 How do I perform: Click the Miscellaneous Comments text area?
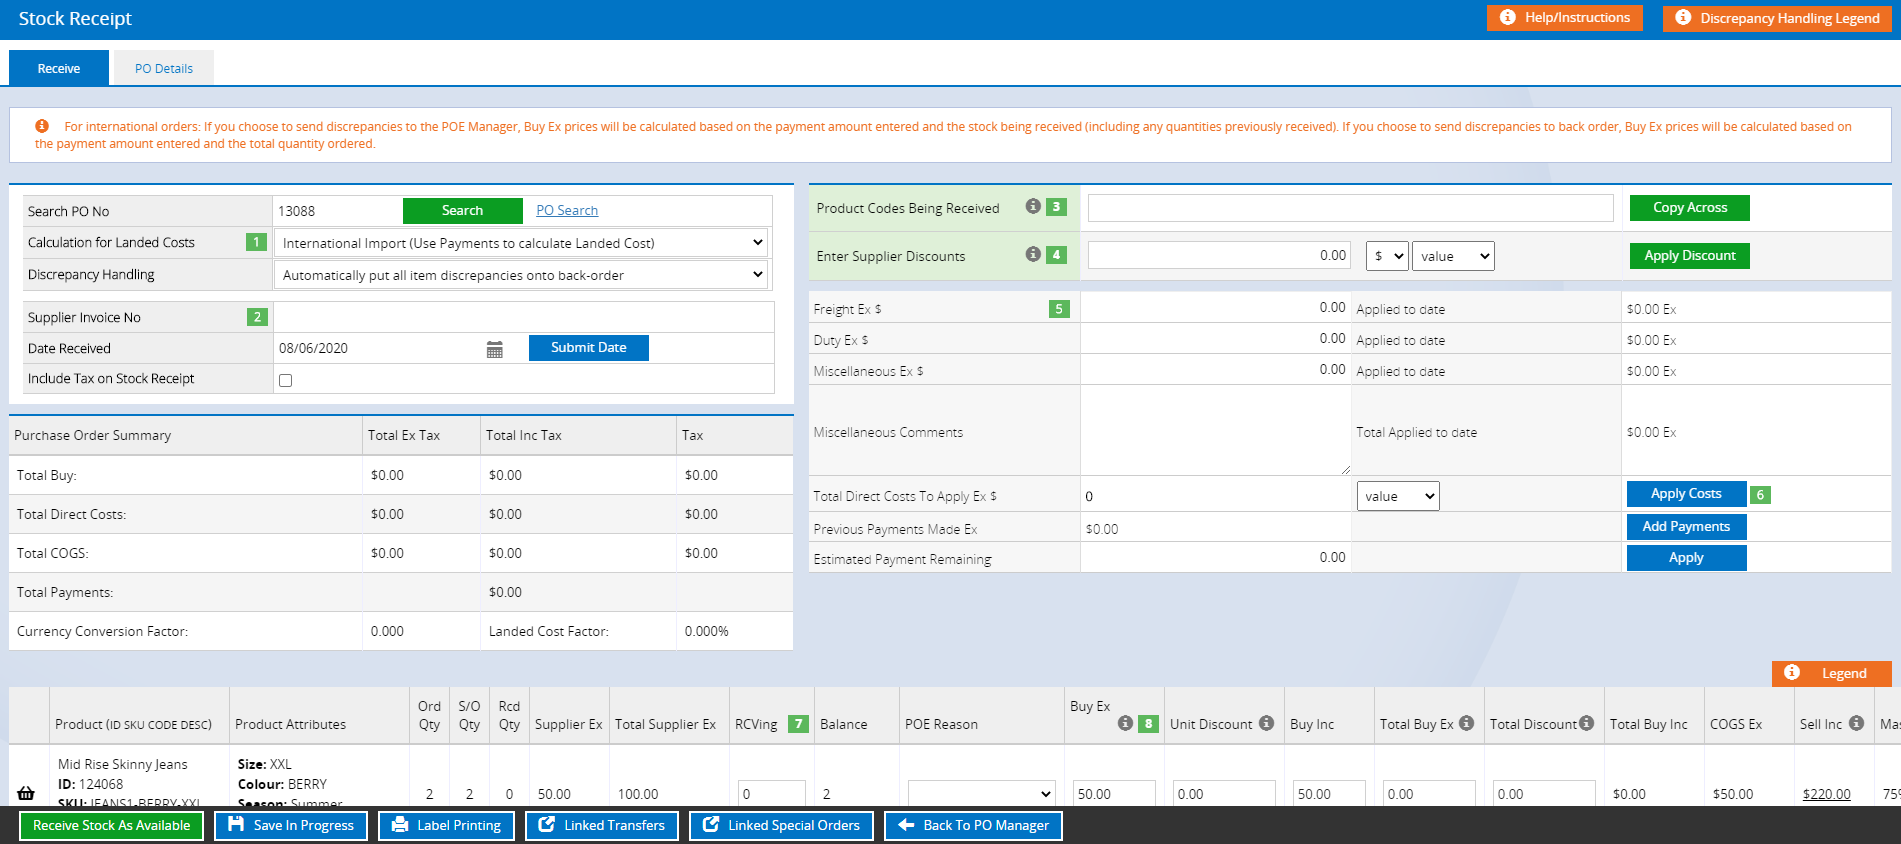(x=1215, y=431)
